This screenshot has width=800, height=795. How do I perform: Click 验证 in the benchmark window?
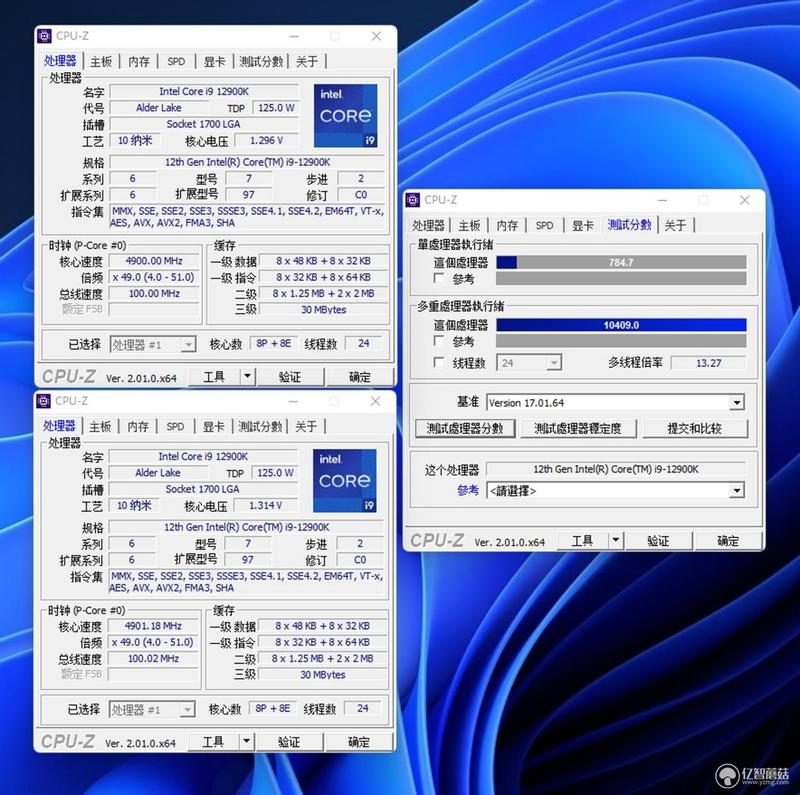point(658,540)
